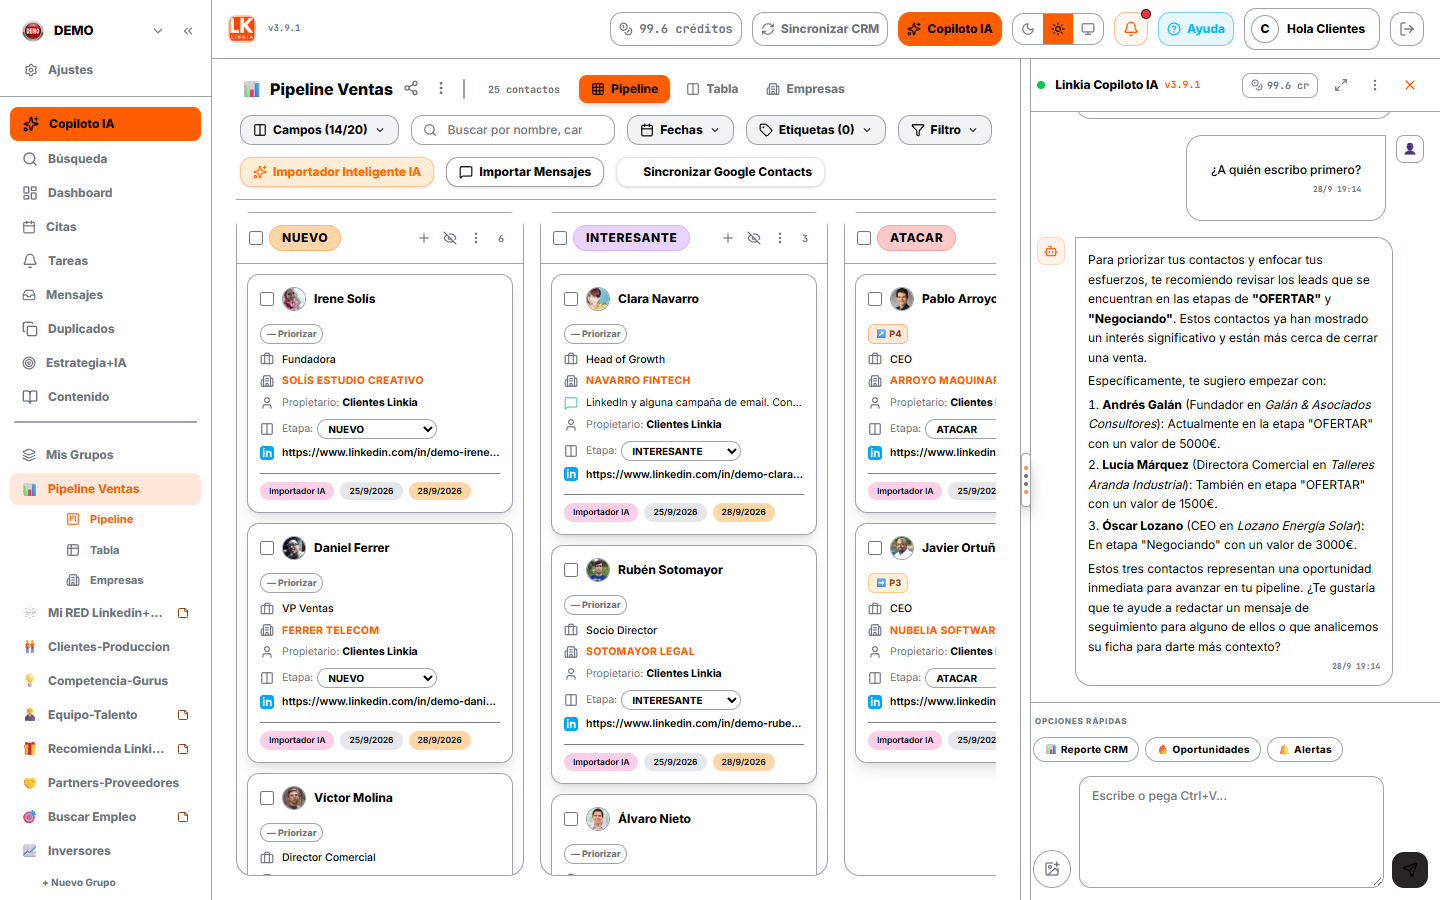
Task: Open LinkedIn icon on Irene Solís card
Action: point(267,453)
